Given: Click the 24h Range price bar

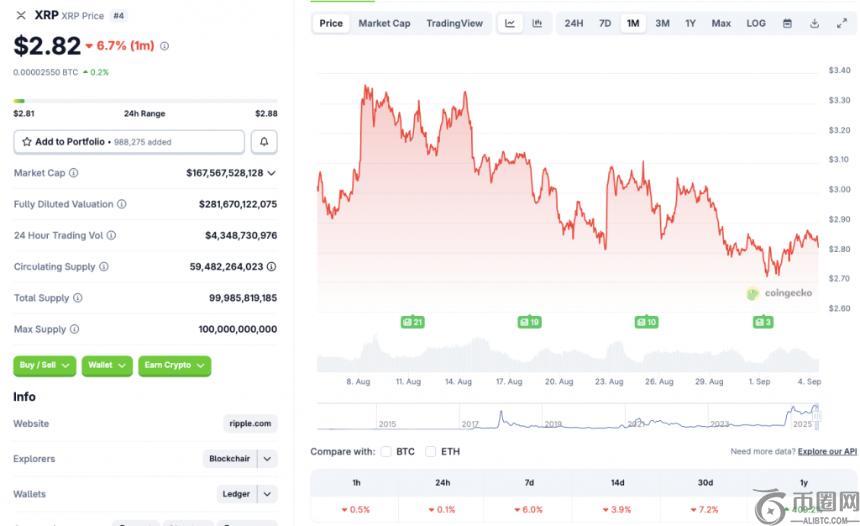Looking at the screenshot, I should pyautogui.click(x=145, y=101).
